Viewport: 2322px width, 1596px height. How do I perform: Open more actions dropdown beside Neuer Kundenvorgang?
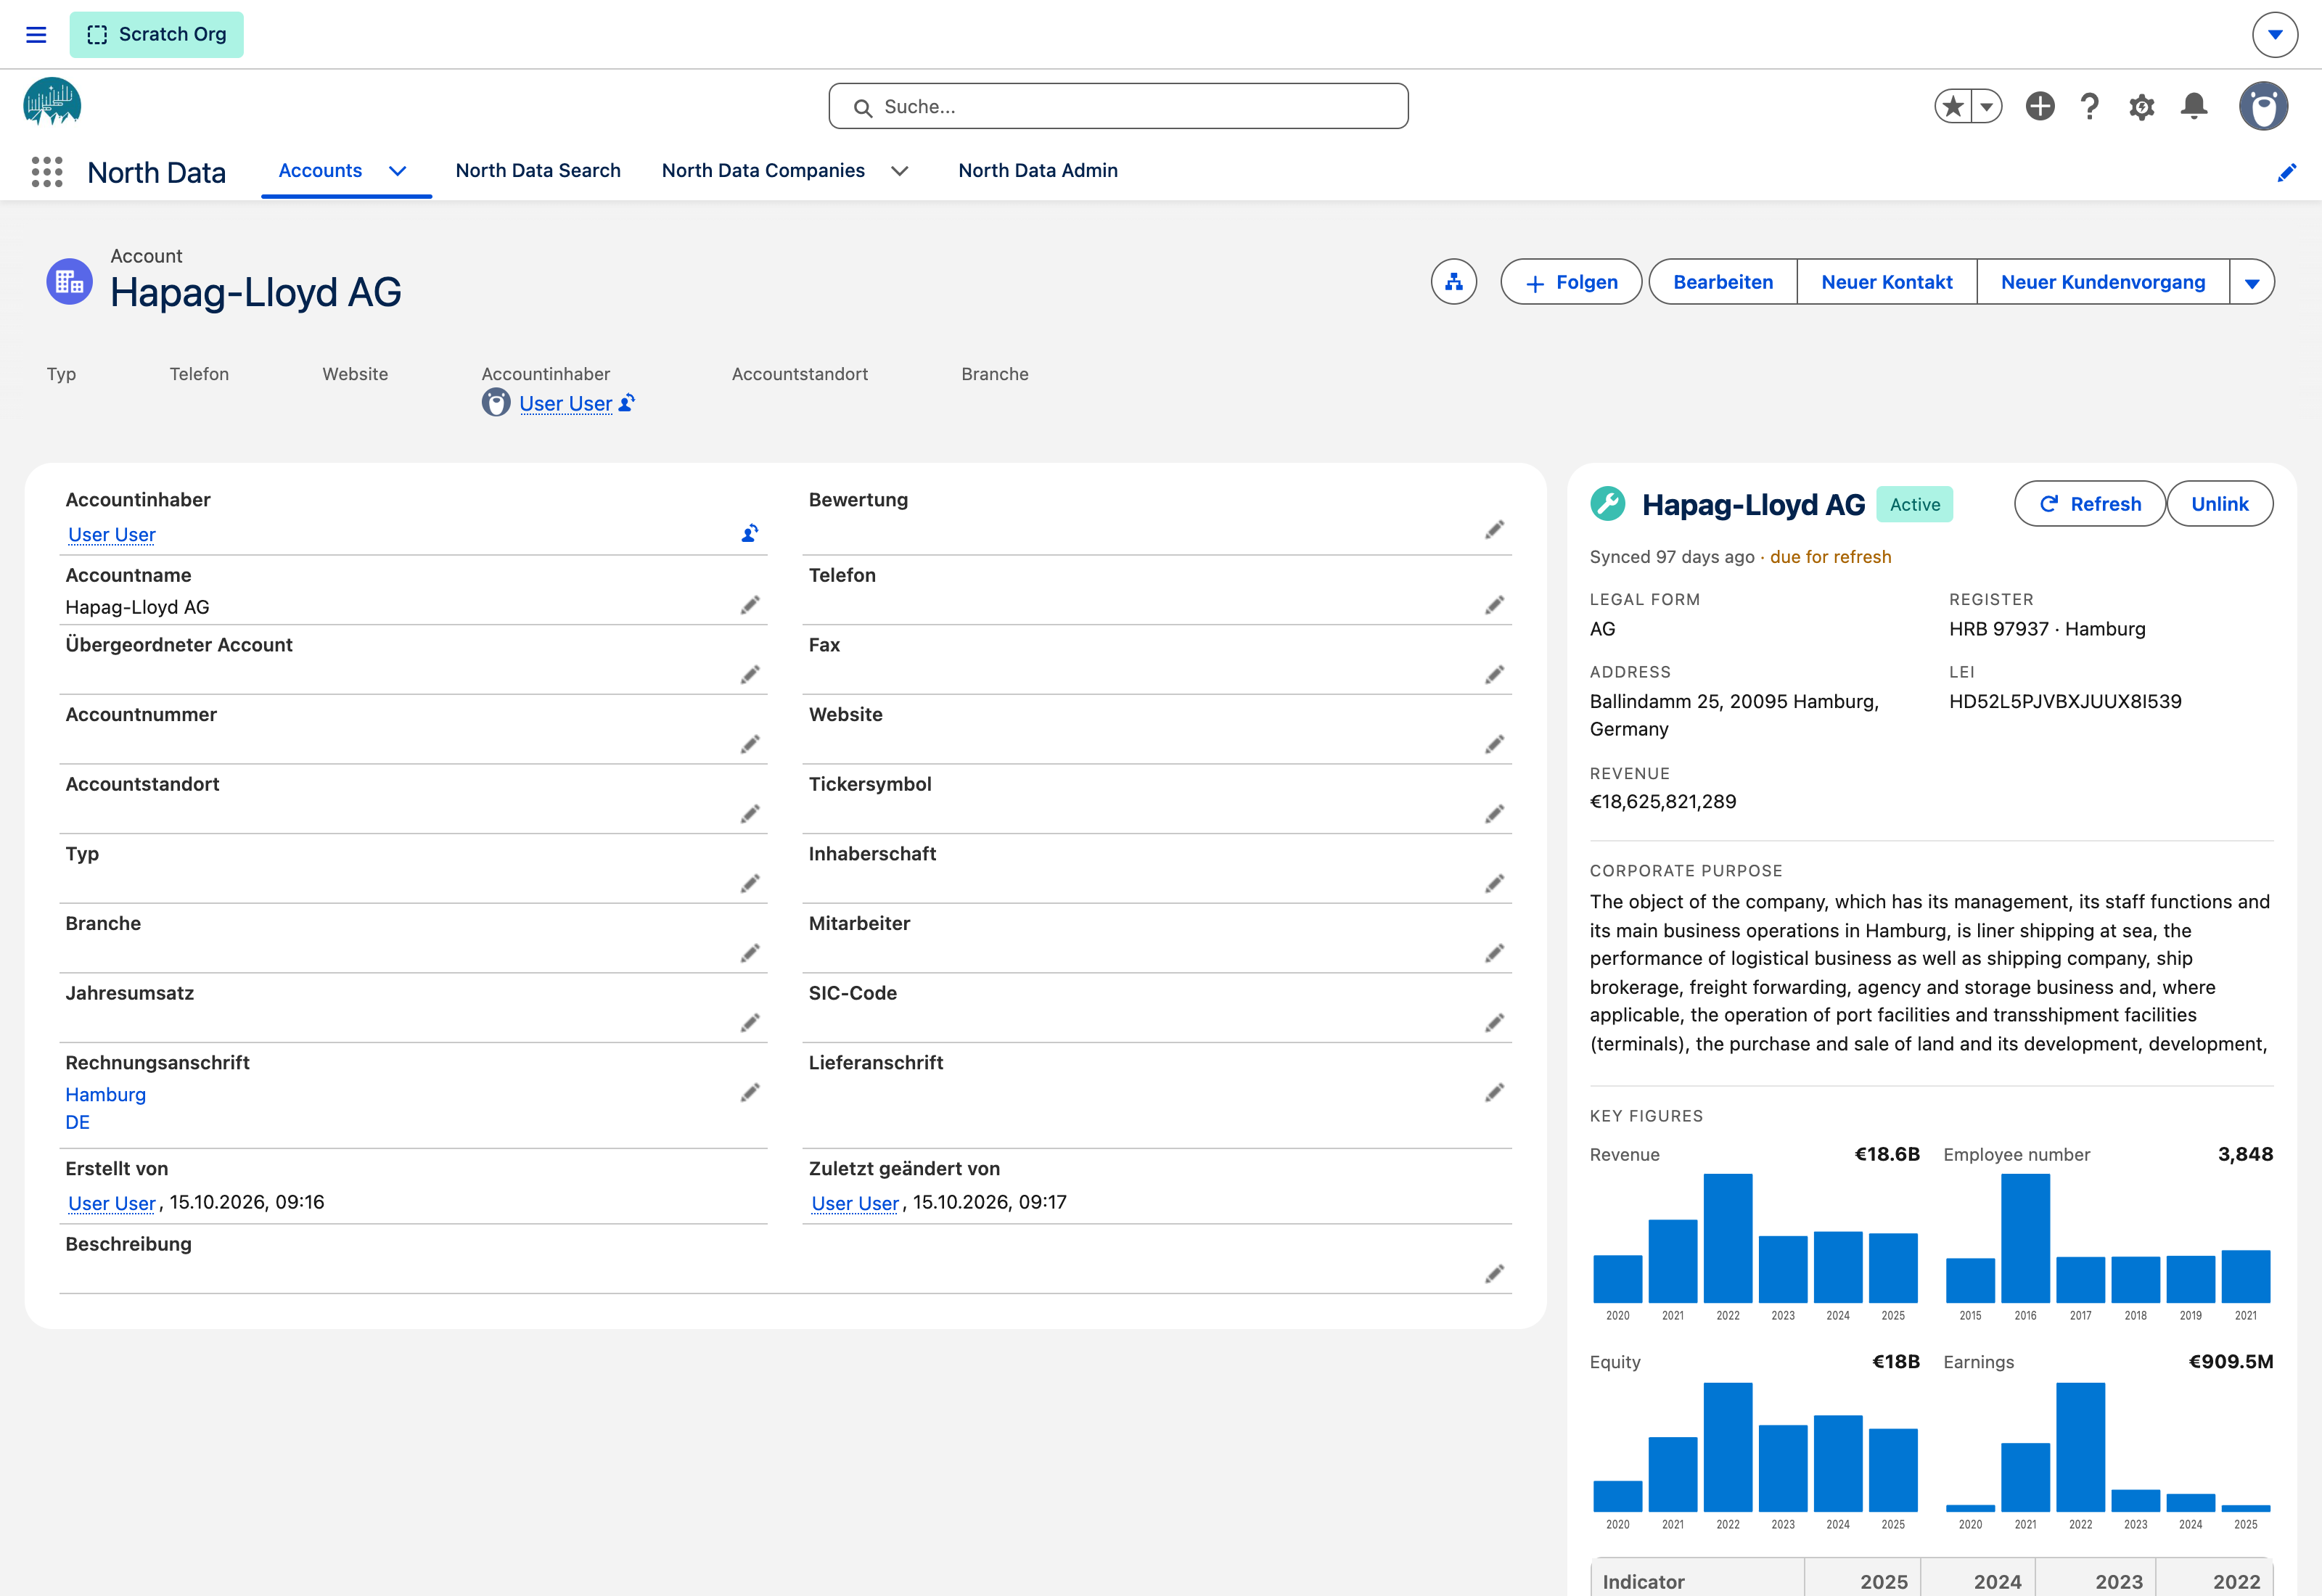point(2252,282)
